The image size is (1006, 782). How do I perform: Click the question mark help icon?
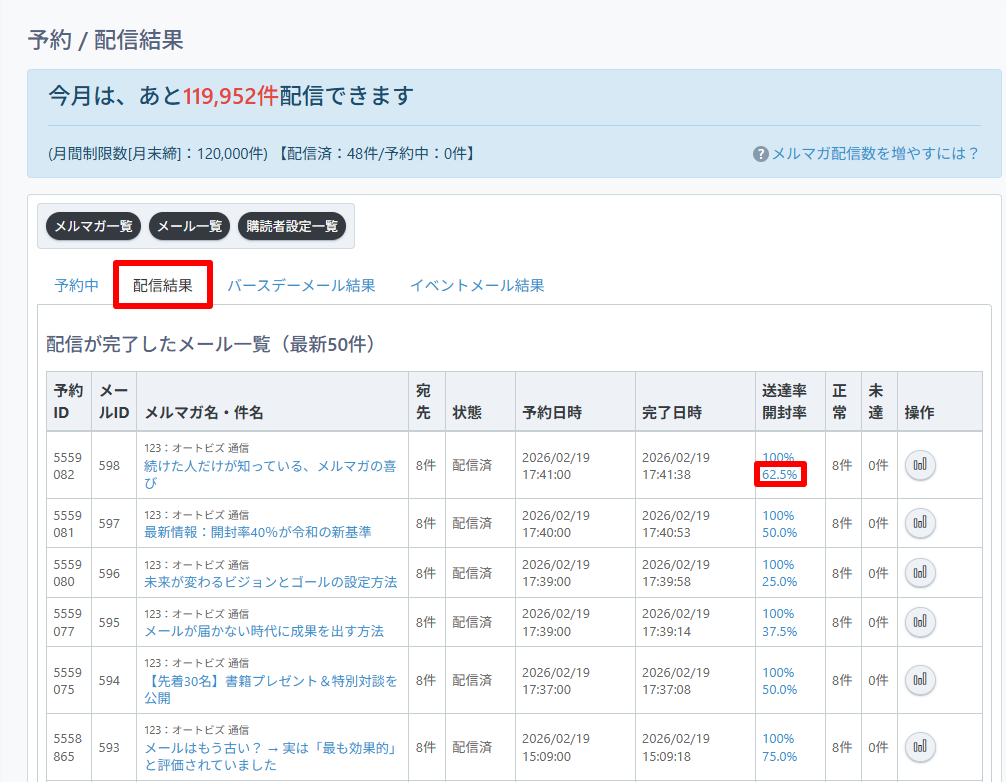[761, 154]
